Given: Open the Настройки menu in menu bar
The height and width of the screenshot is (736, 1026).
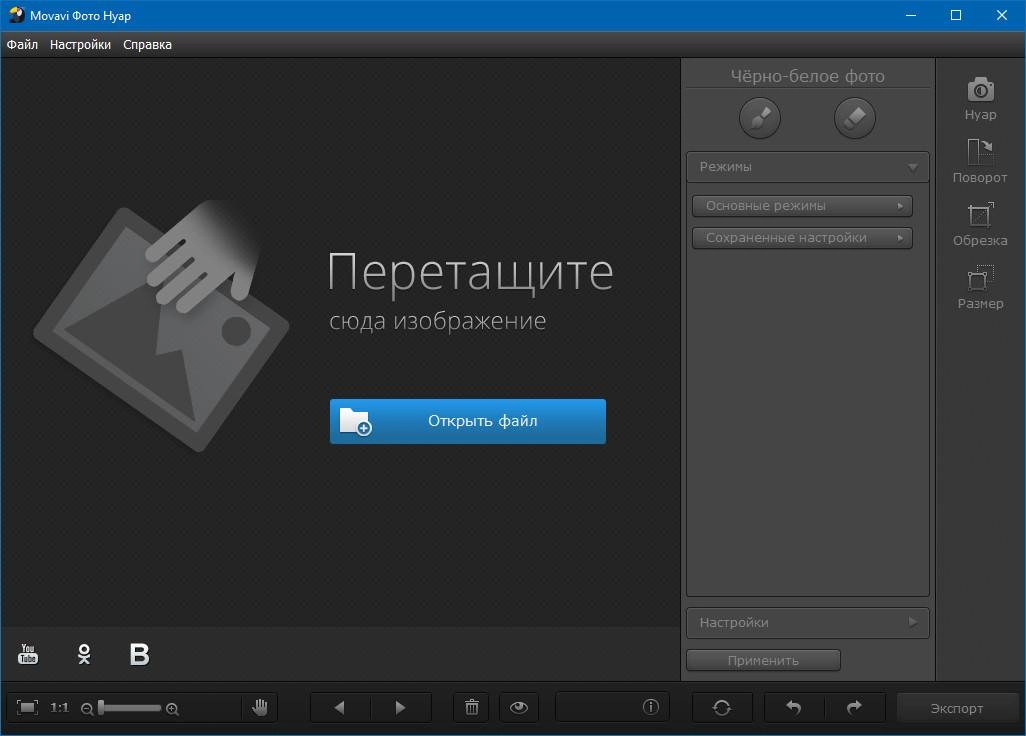Looking at the screenshot, I should [80, 44].
